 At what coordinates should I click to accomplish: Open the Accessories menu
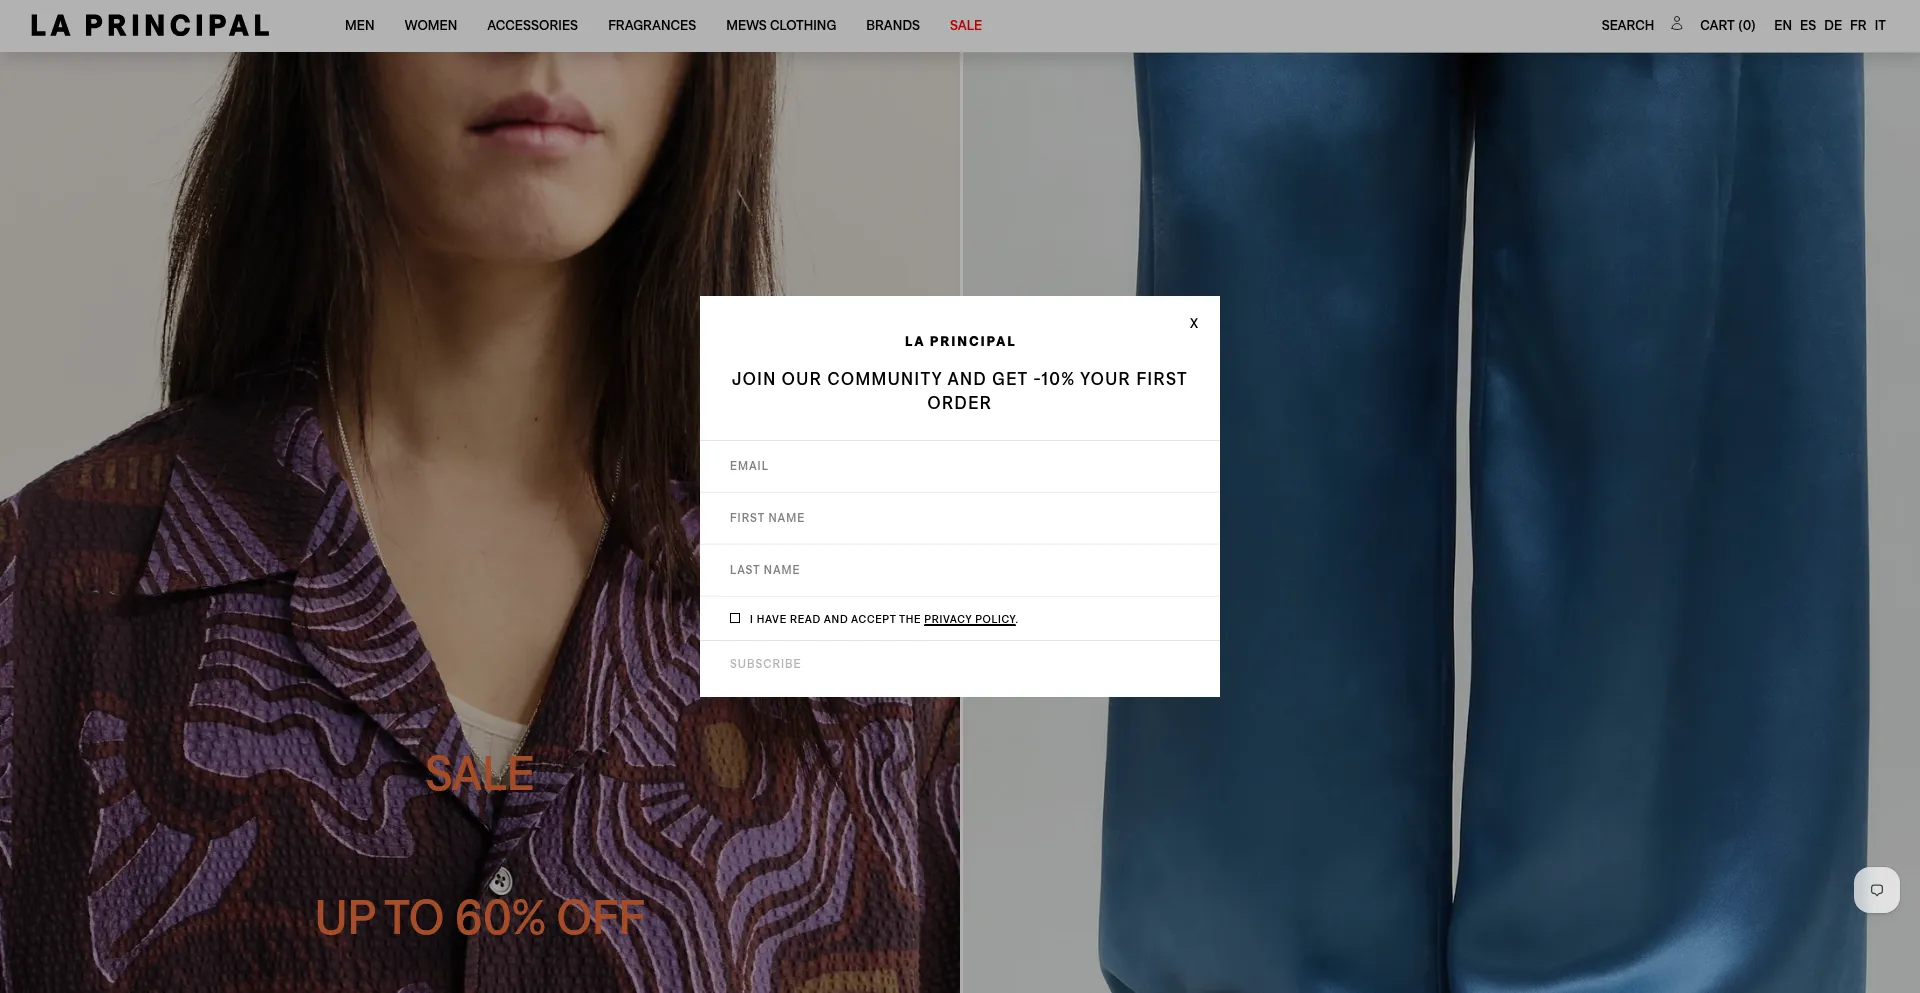pos(532,25)
